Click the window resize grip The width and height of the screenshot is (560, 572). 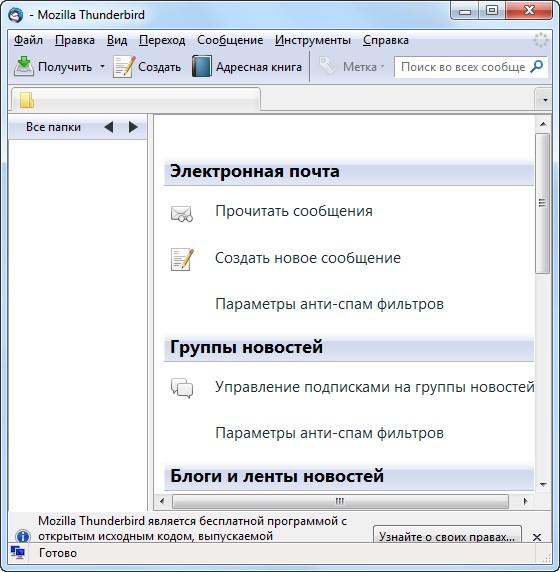pyautogui.click(x=547, y=558)
